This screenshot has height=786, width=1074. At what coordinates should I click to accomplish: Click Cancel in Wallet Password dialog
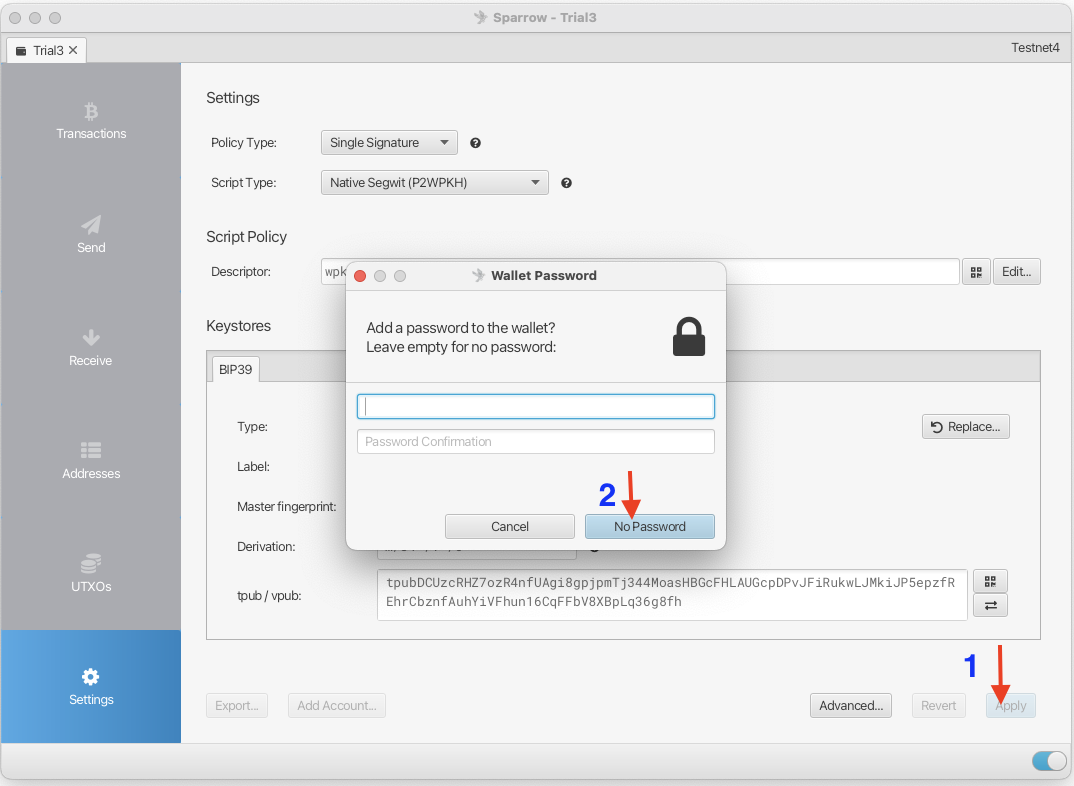(510, 527)
